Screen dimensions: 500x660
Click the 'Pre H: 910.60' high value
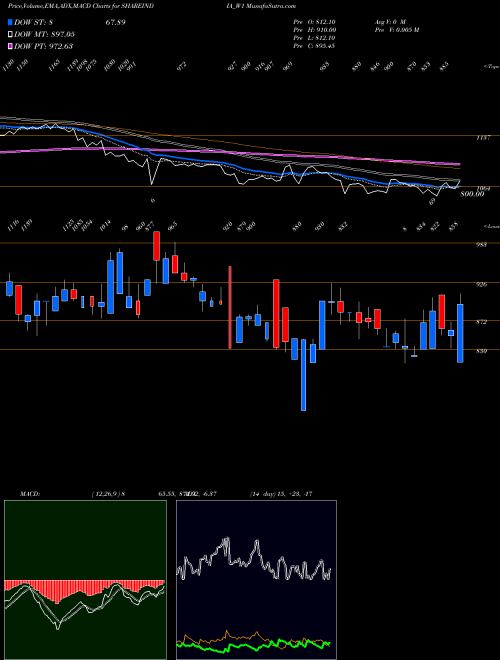point(314,30)
